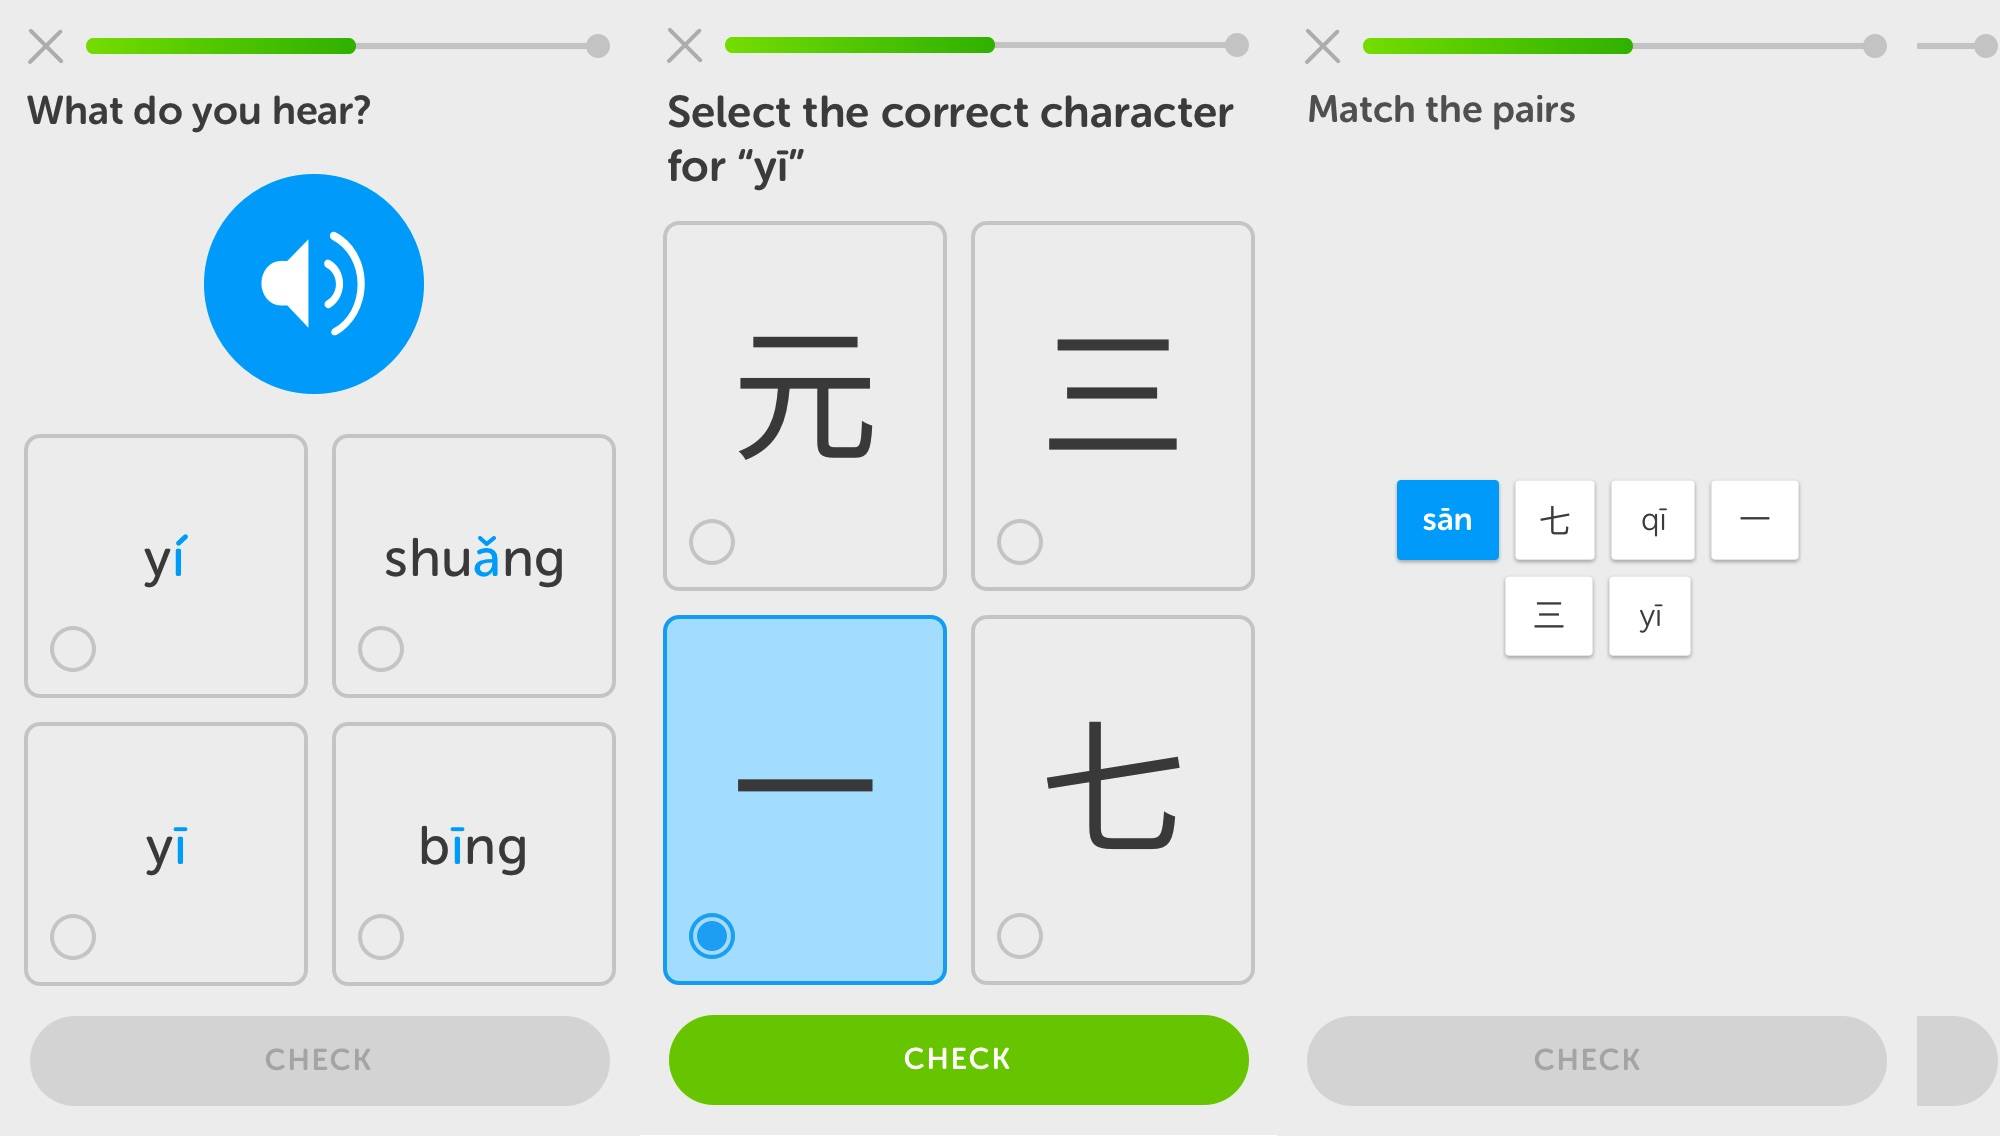
Task: Select the 七 character tile in match pairs
Action: point(1554,519)
